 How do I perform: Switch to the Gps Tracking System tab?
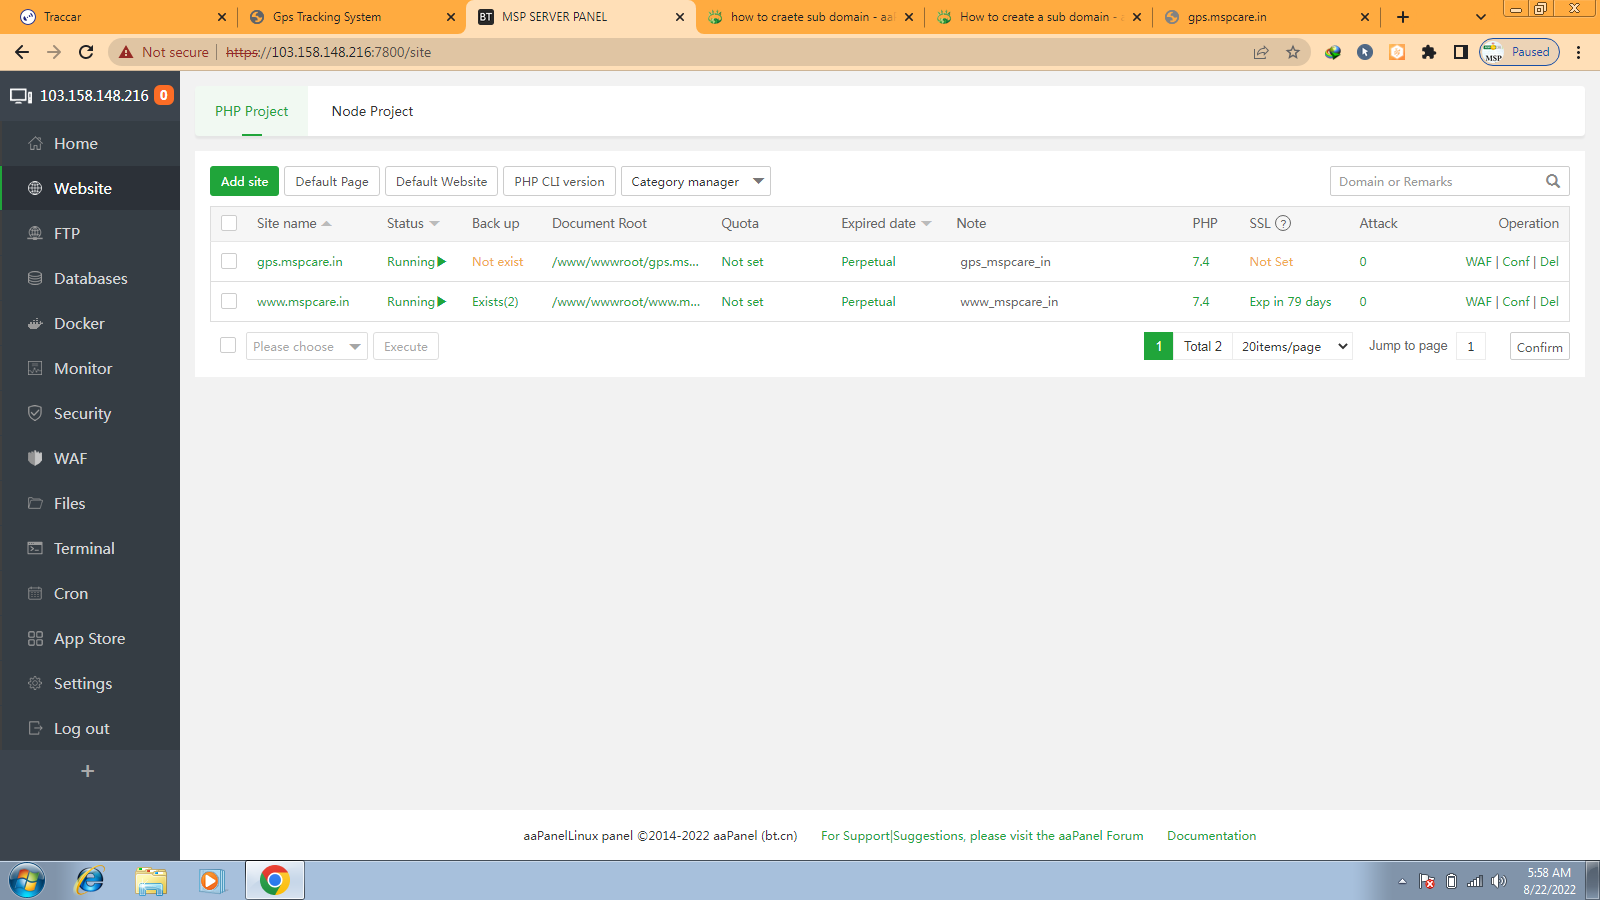(352, 17)
